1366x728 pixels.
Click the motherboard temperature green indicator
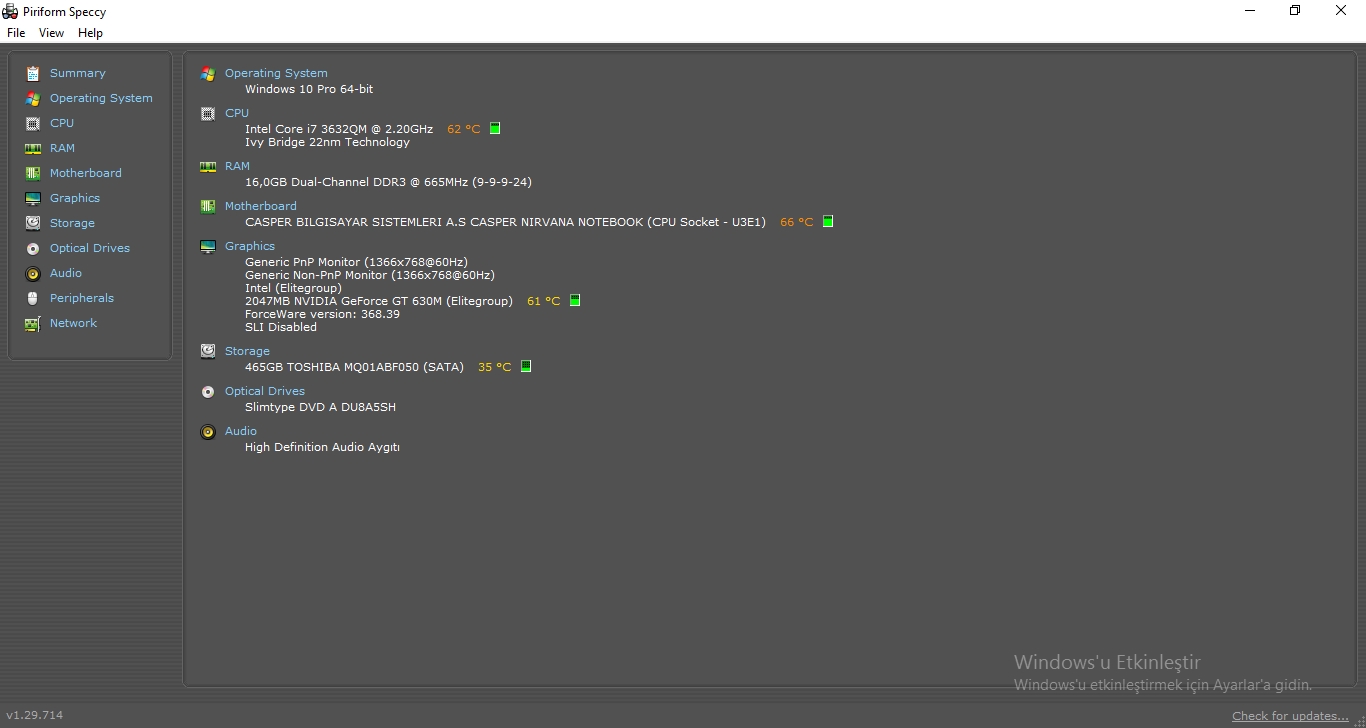[x=828, y=222]
